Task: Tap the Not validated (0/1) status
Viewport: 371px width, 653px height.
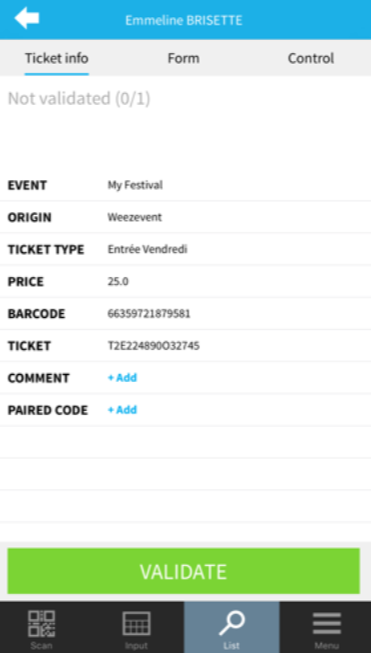Action: click(x=79, y=99)
